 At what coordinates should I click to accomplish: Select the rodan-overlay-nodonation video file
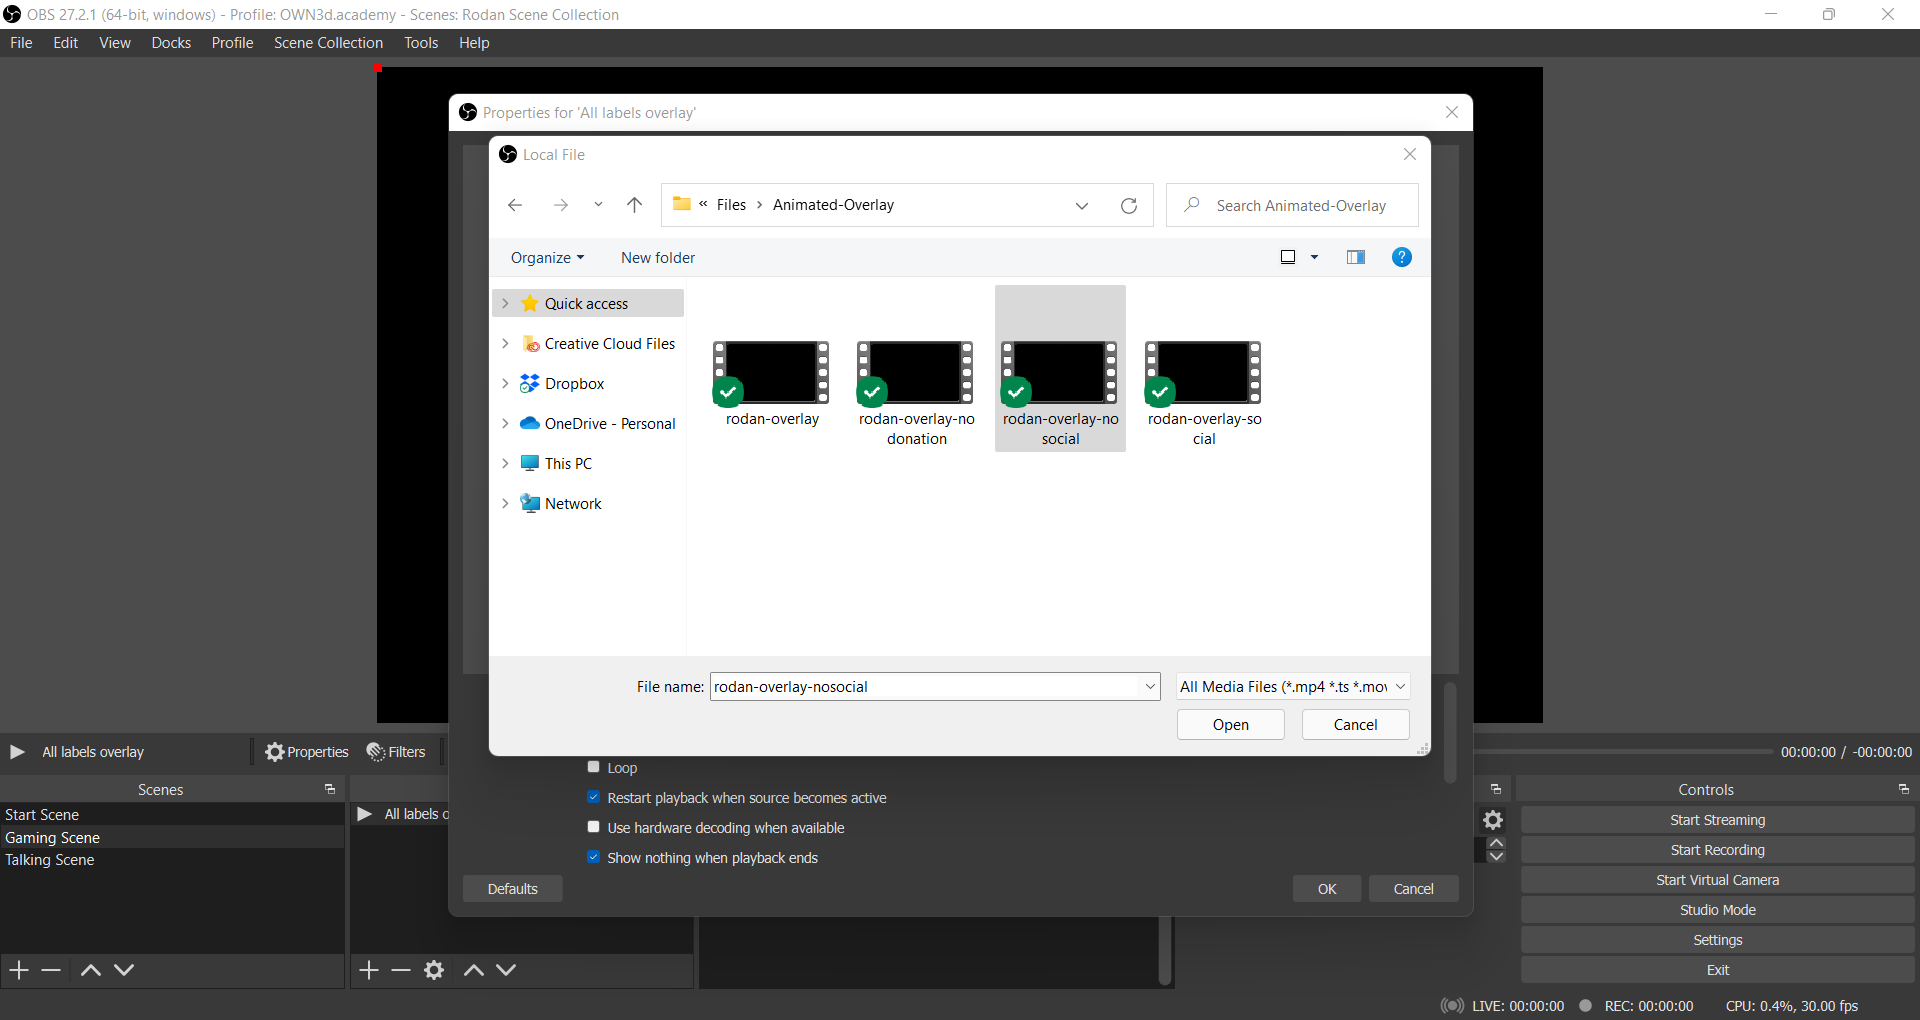[916, 392]
